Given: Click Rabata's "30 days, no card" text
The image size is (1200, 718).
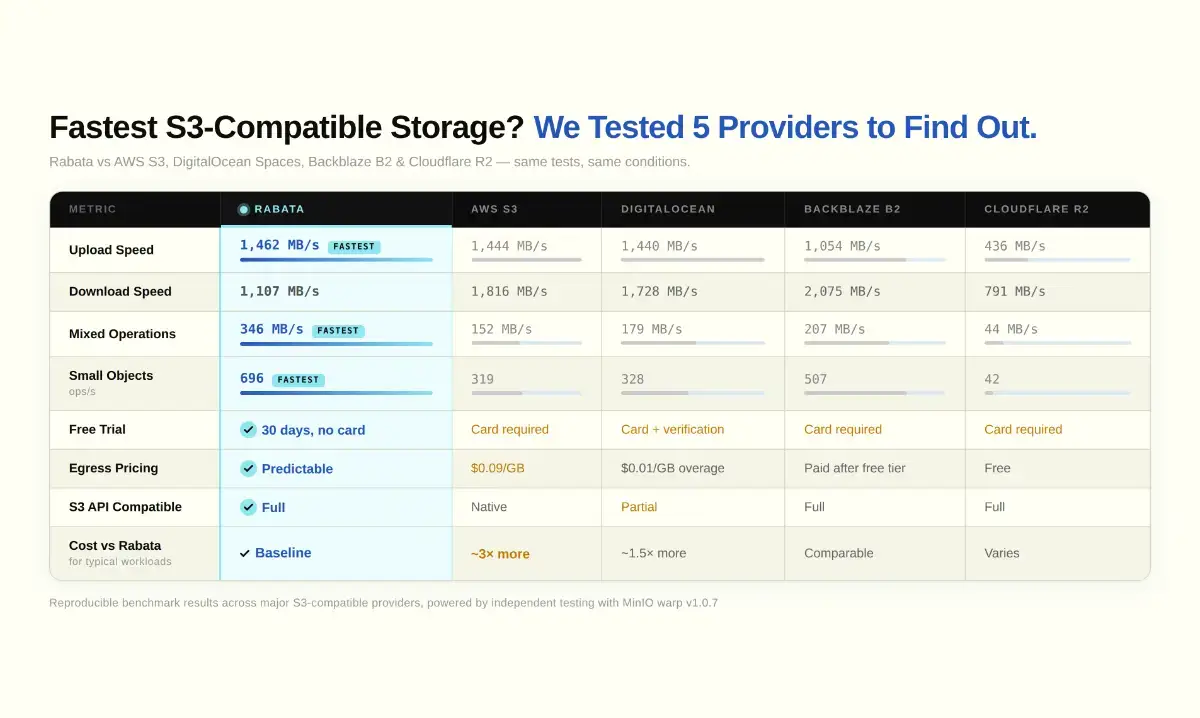Looking at the screenshot, I should pos(313,430).
